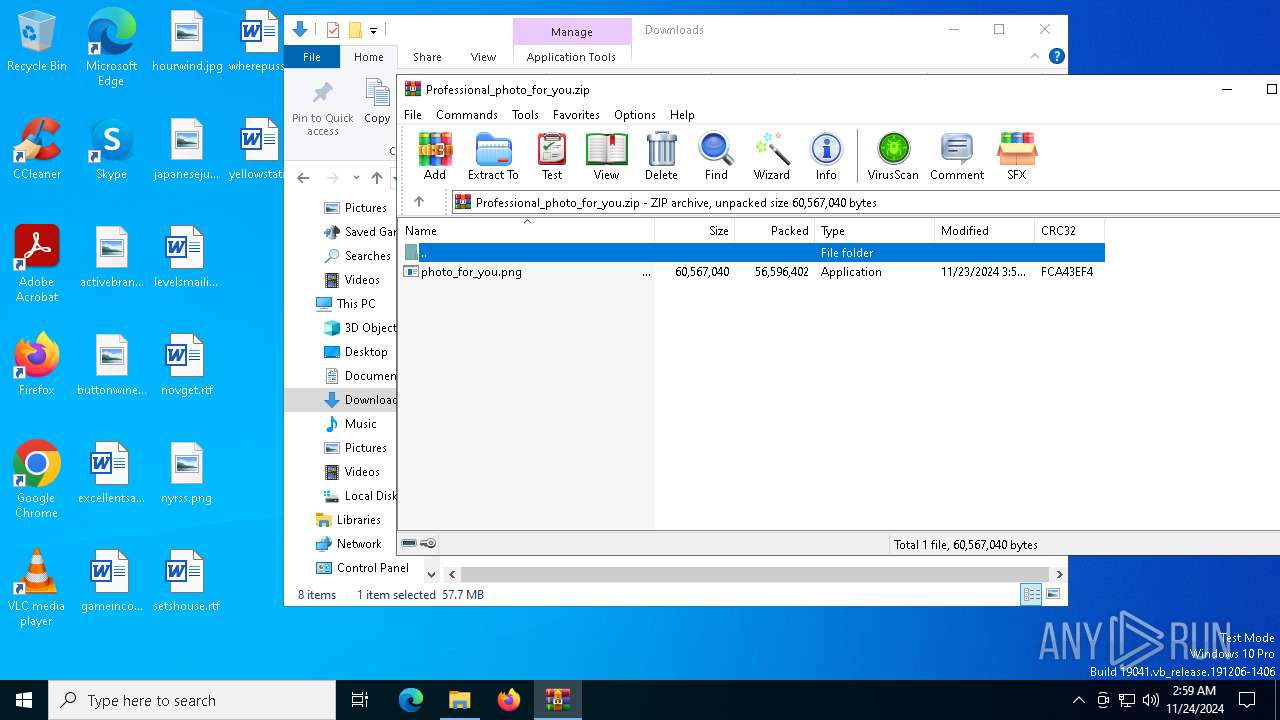Switch Explorer to large icons view

click(x=1052, y=594)
